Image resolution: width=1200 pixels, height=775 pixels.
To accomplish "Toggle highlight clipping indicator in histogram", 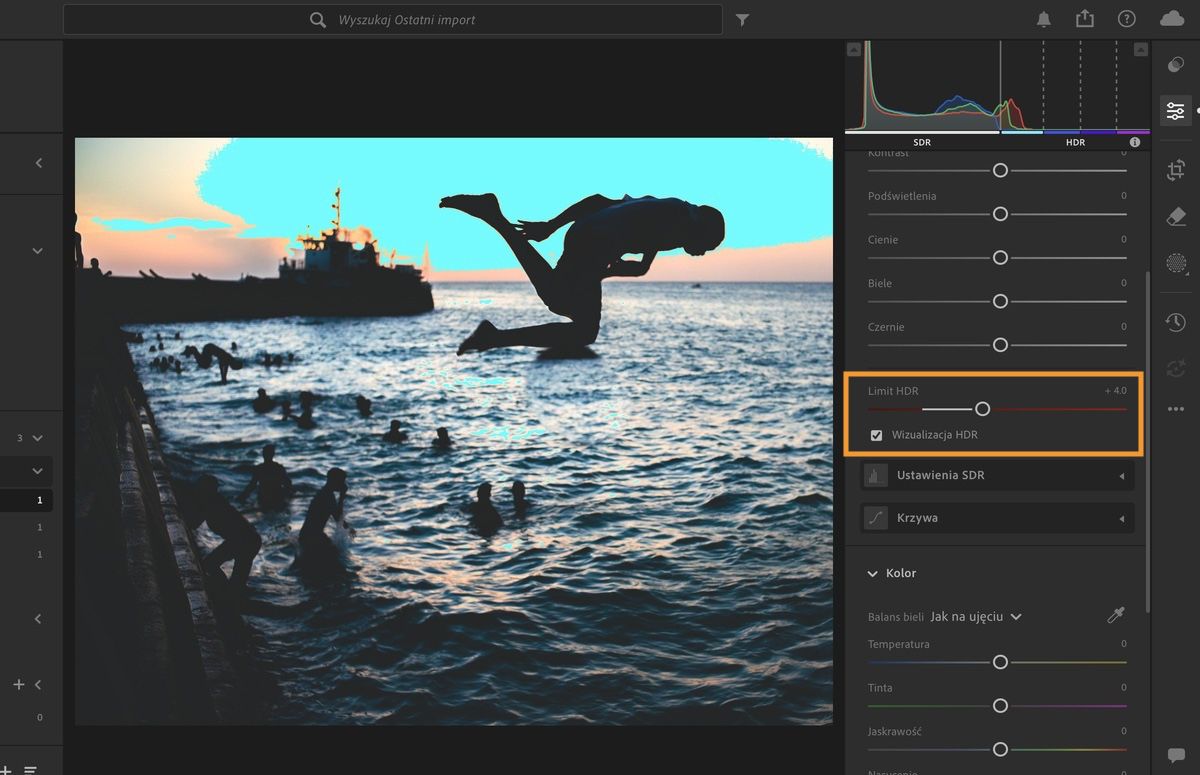I will point(1140,49).
